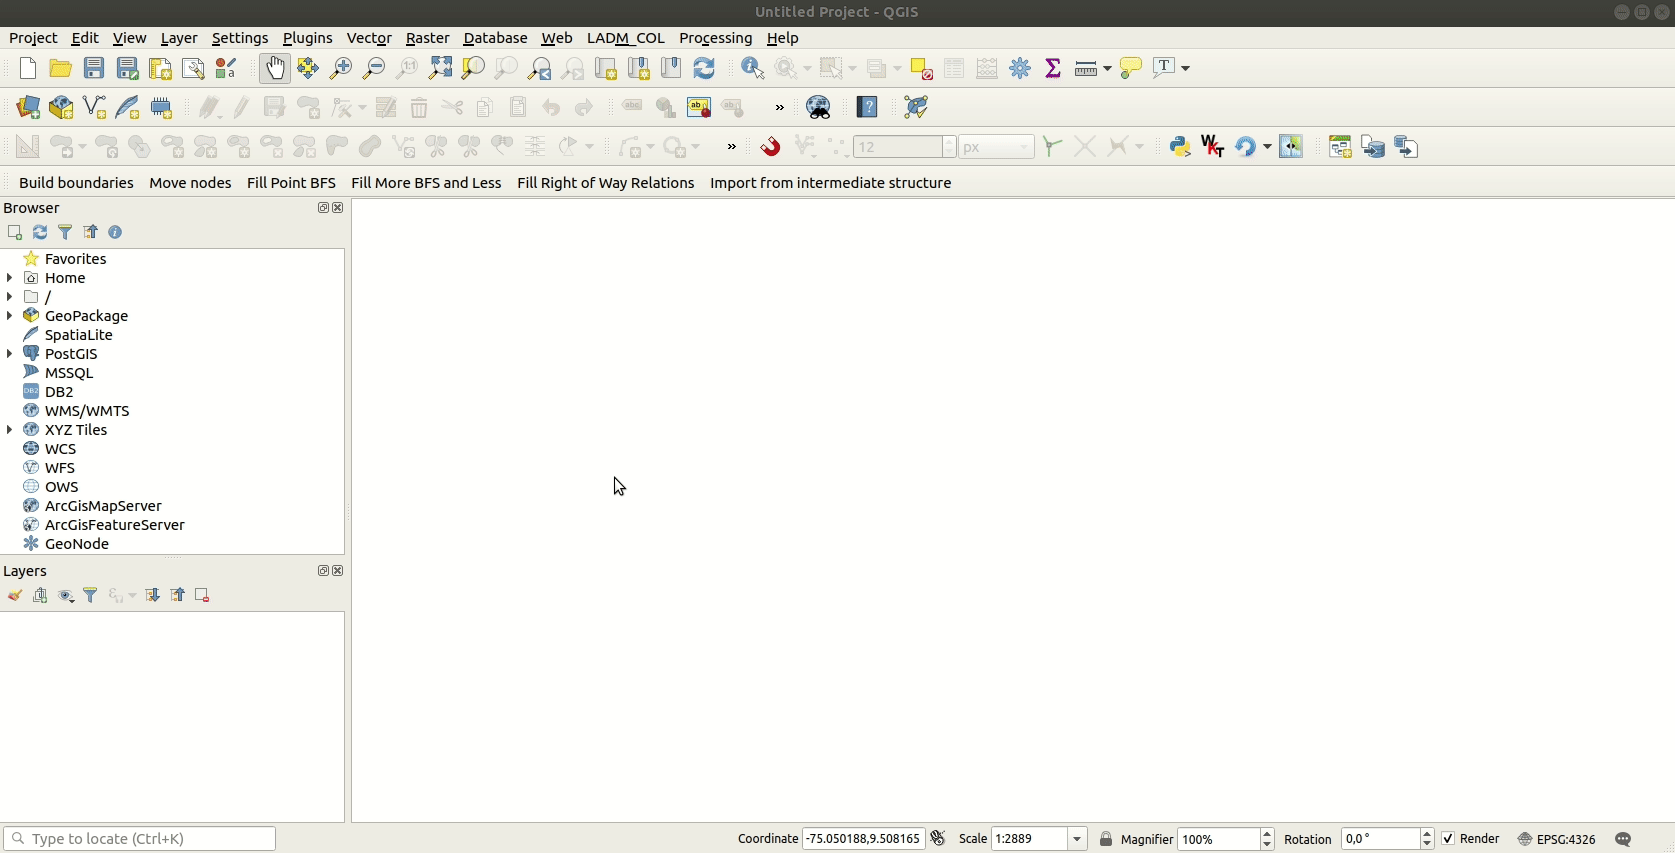Image resolution: width=1675 pixels, height=853 pixels.
Task: Open the Processing menu
Action: [x=716, y=38]
